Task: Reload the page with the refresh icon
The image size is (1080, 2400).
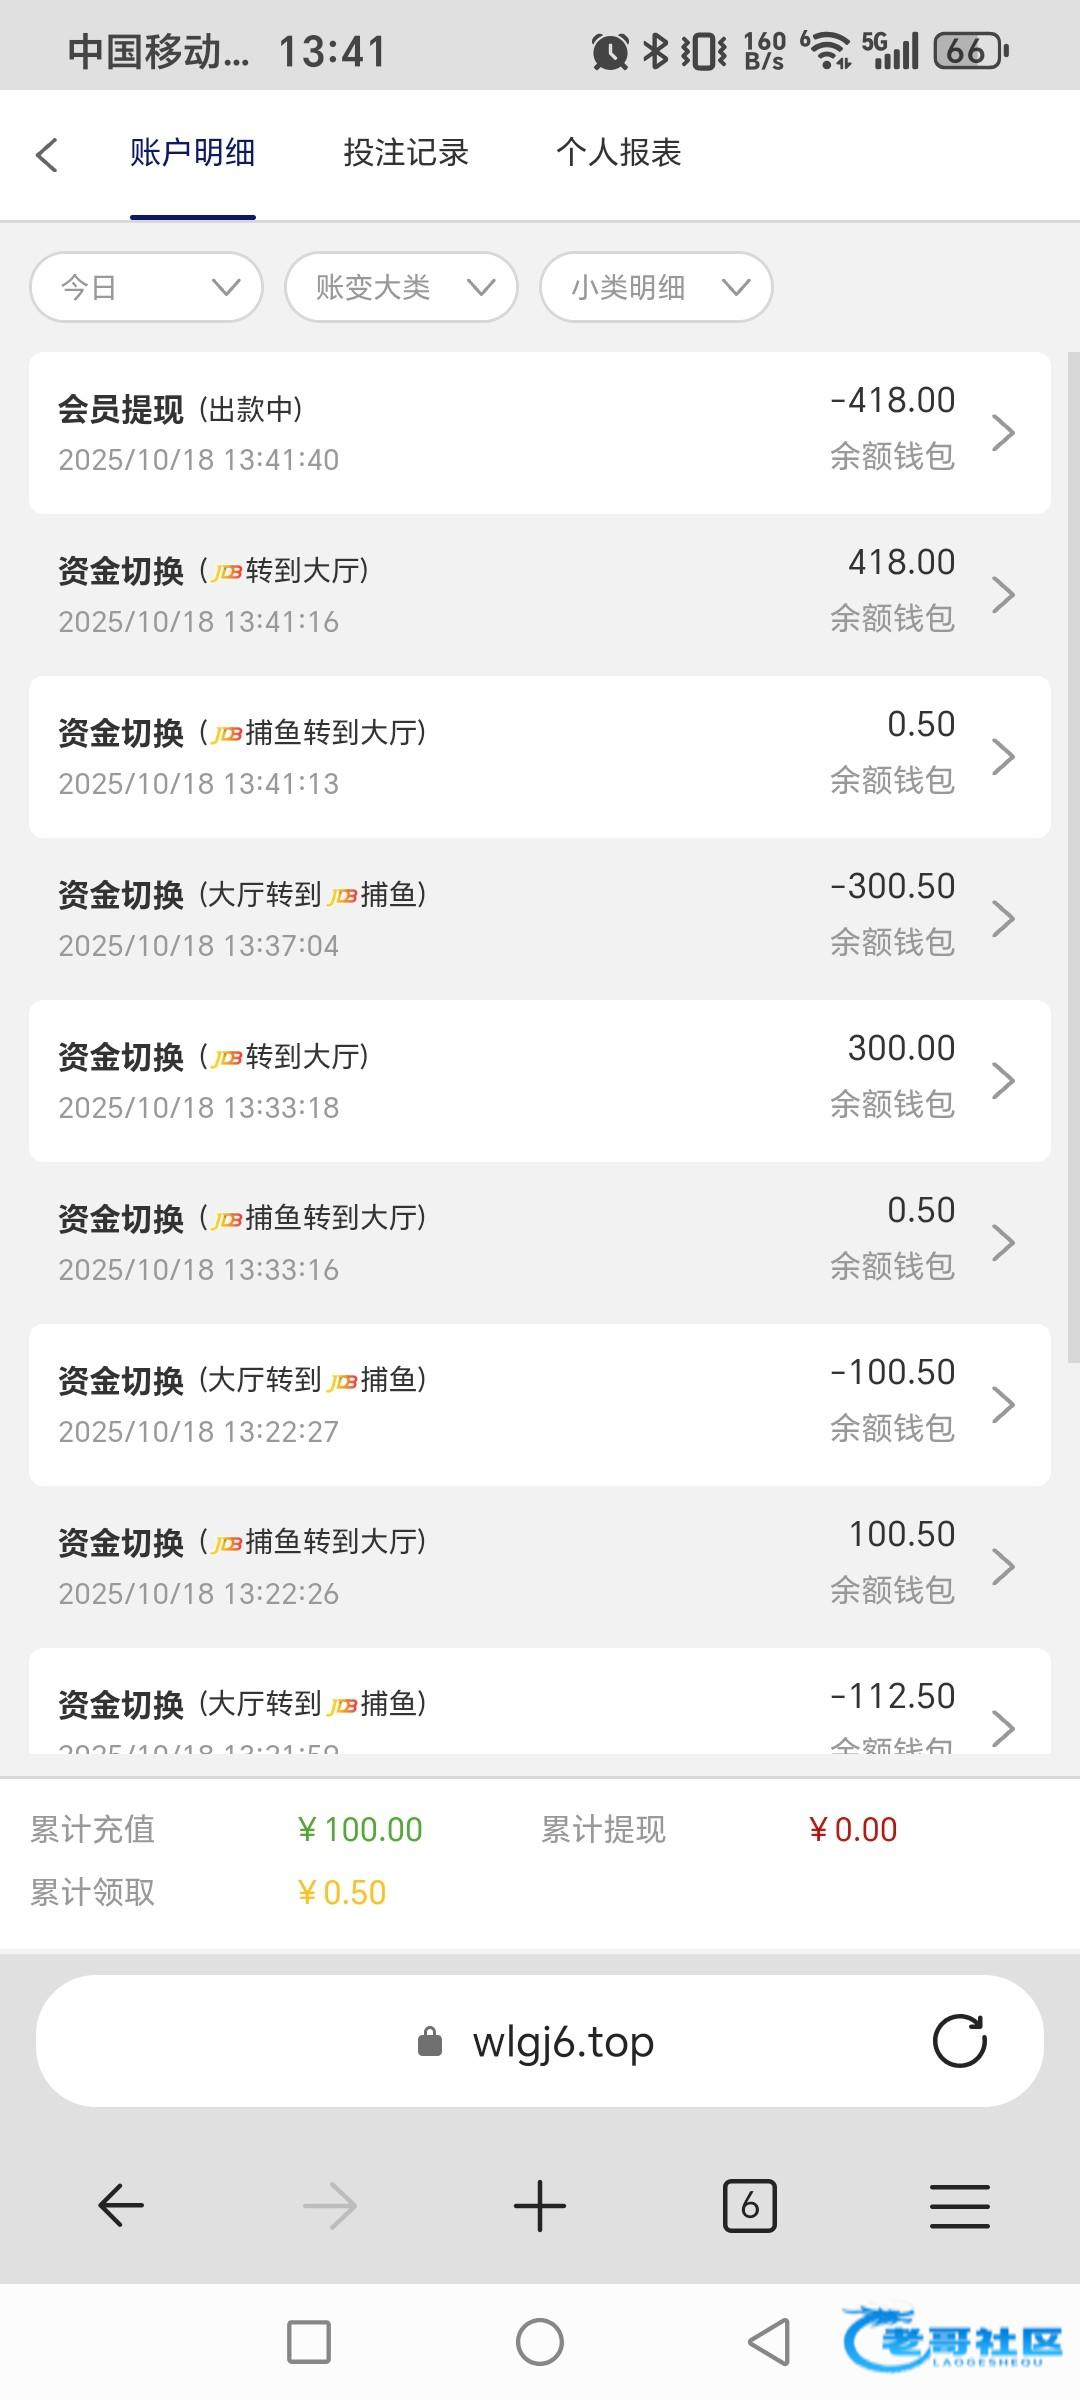Action: pos(959,2041)
